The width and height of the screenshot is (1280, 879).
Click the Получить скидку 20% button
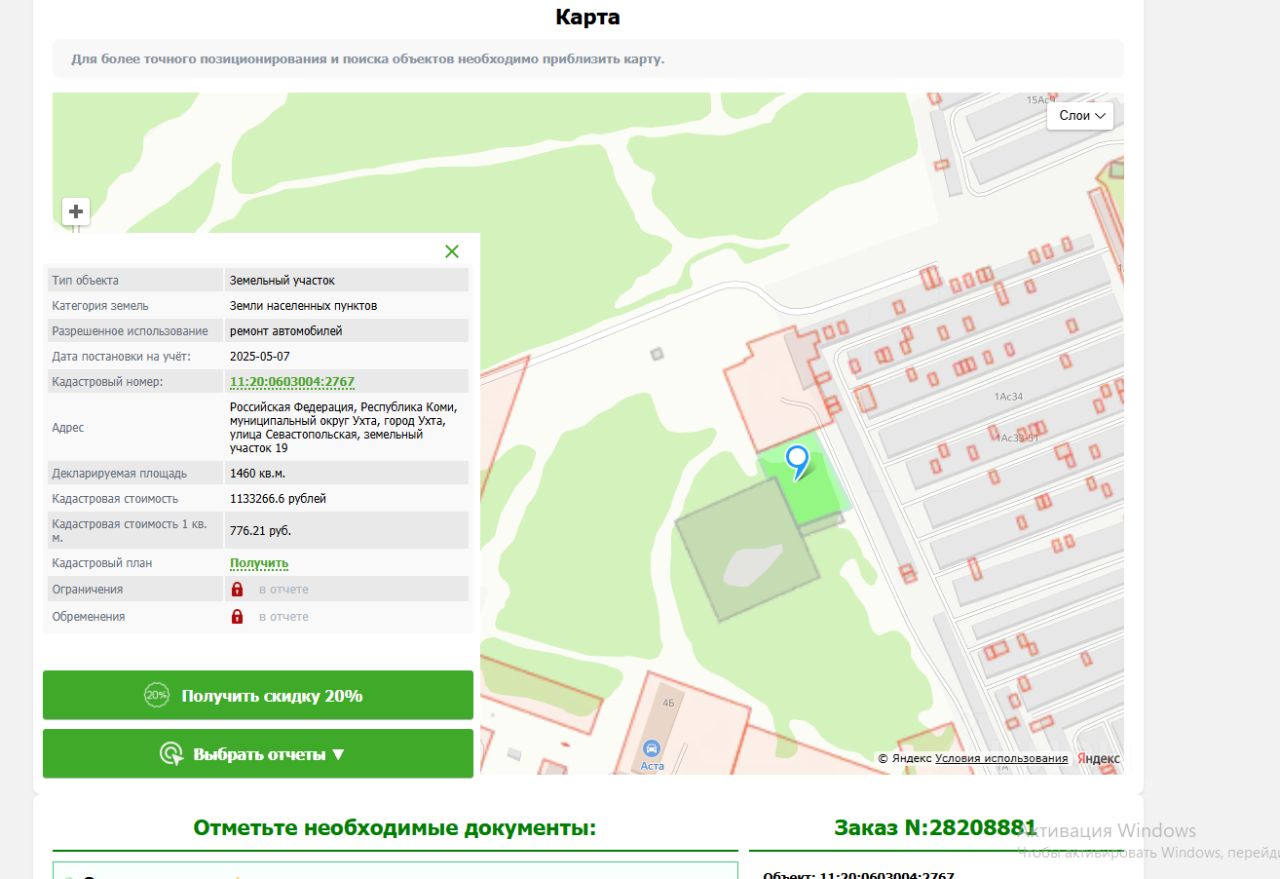point(258,695)
